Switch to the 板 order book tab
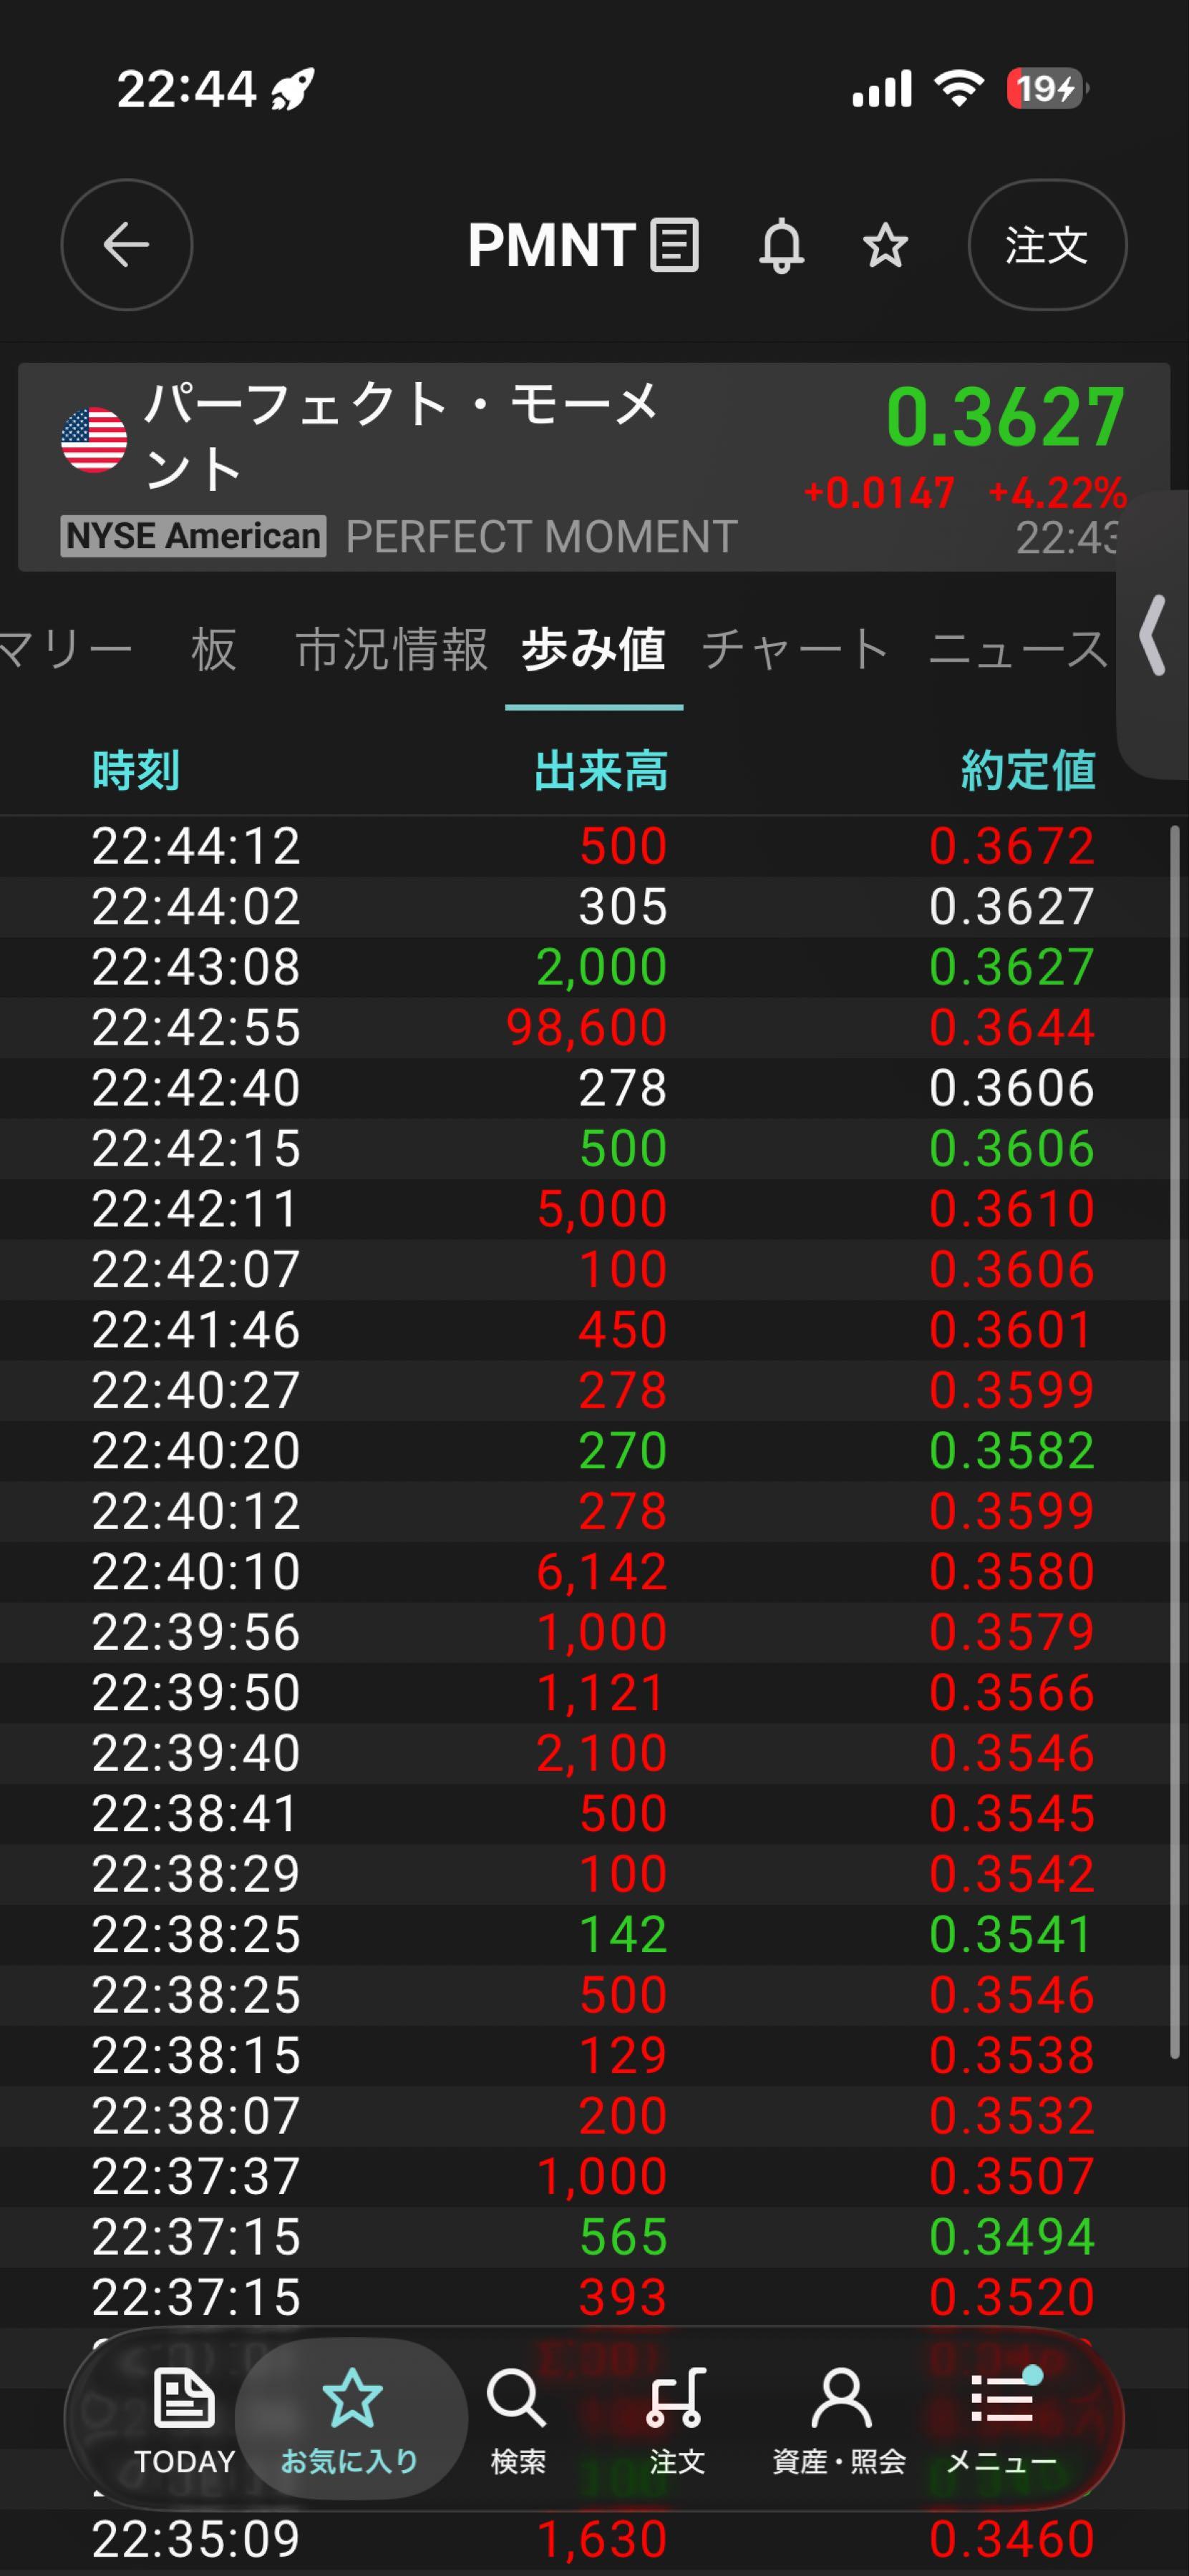 click(214, 650)
